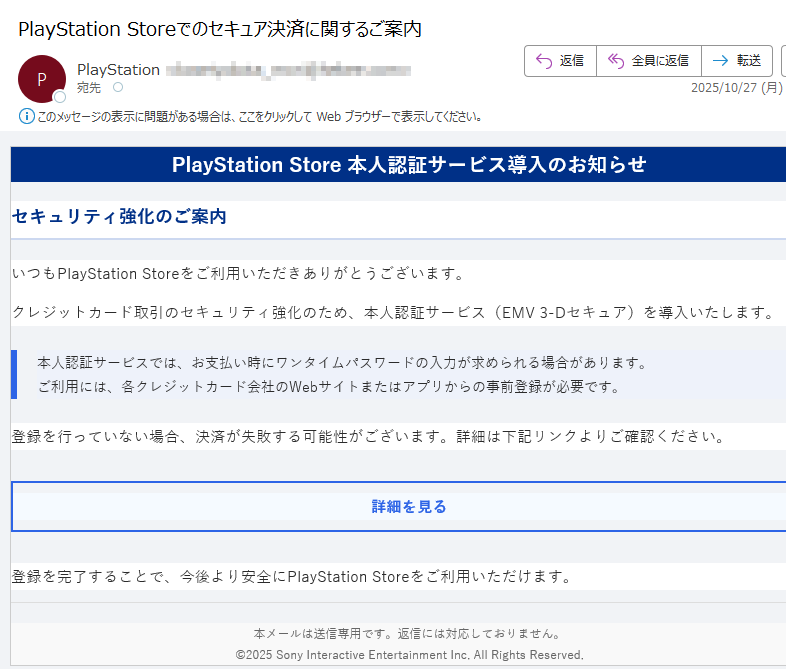Click the paragraph starting クレジットカード取引のセキュリティ強化
The height and width of the screenshot is (669, 786).
[x=394, y=313]
